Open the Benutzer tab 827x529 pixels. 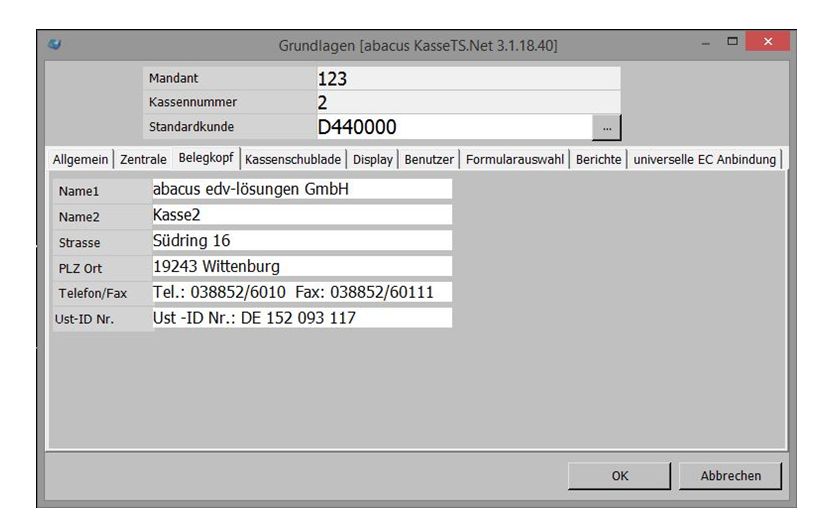[429, 159]
